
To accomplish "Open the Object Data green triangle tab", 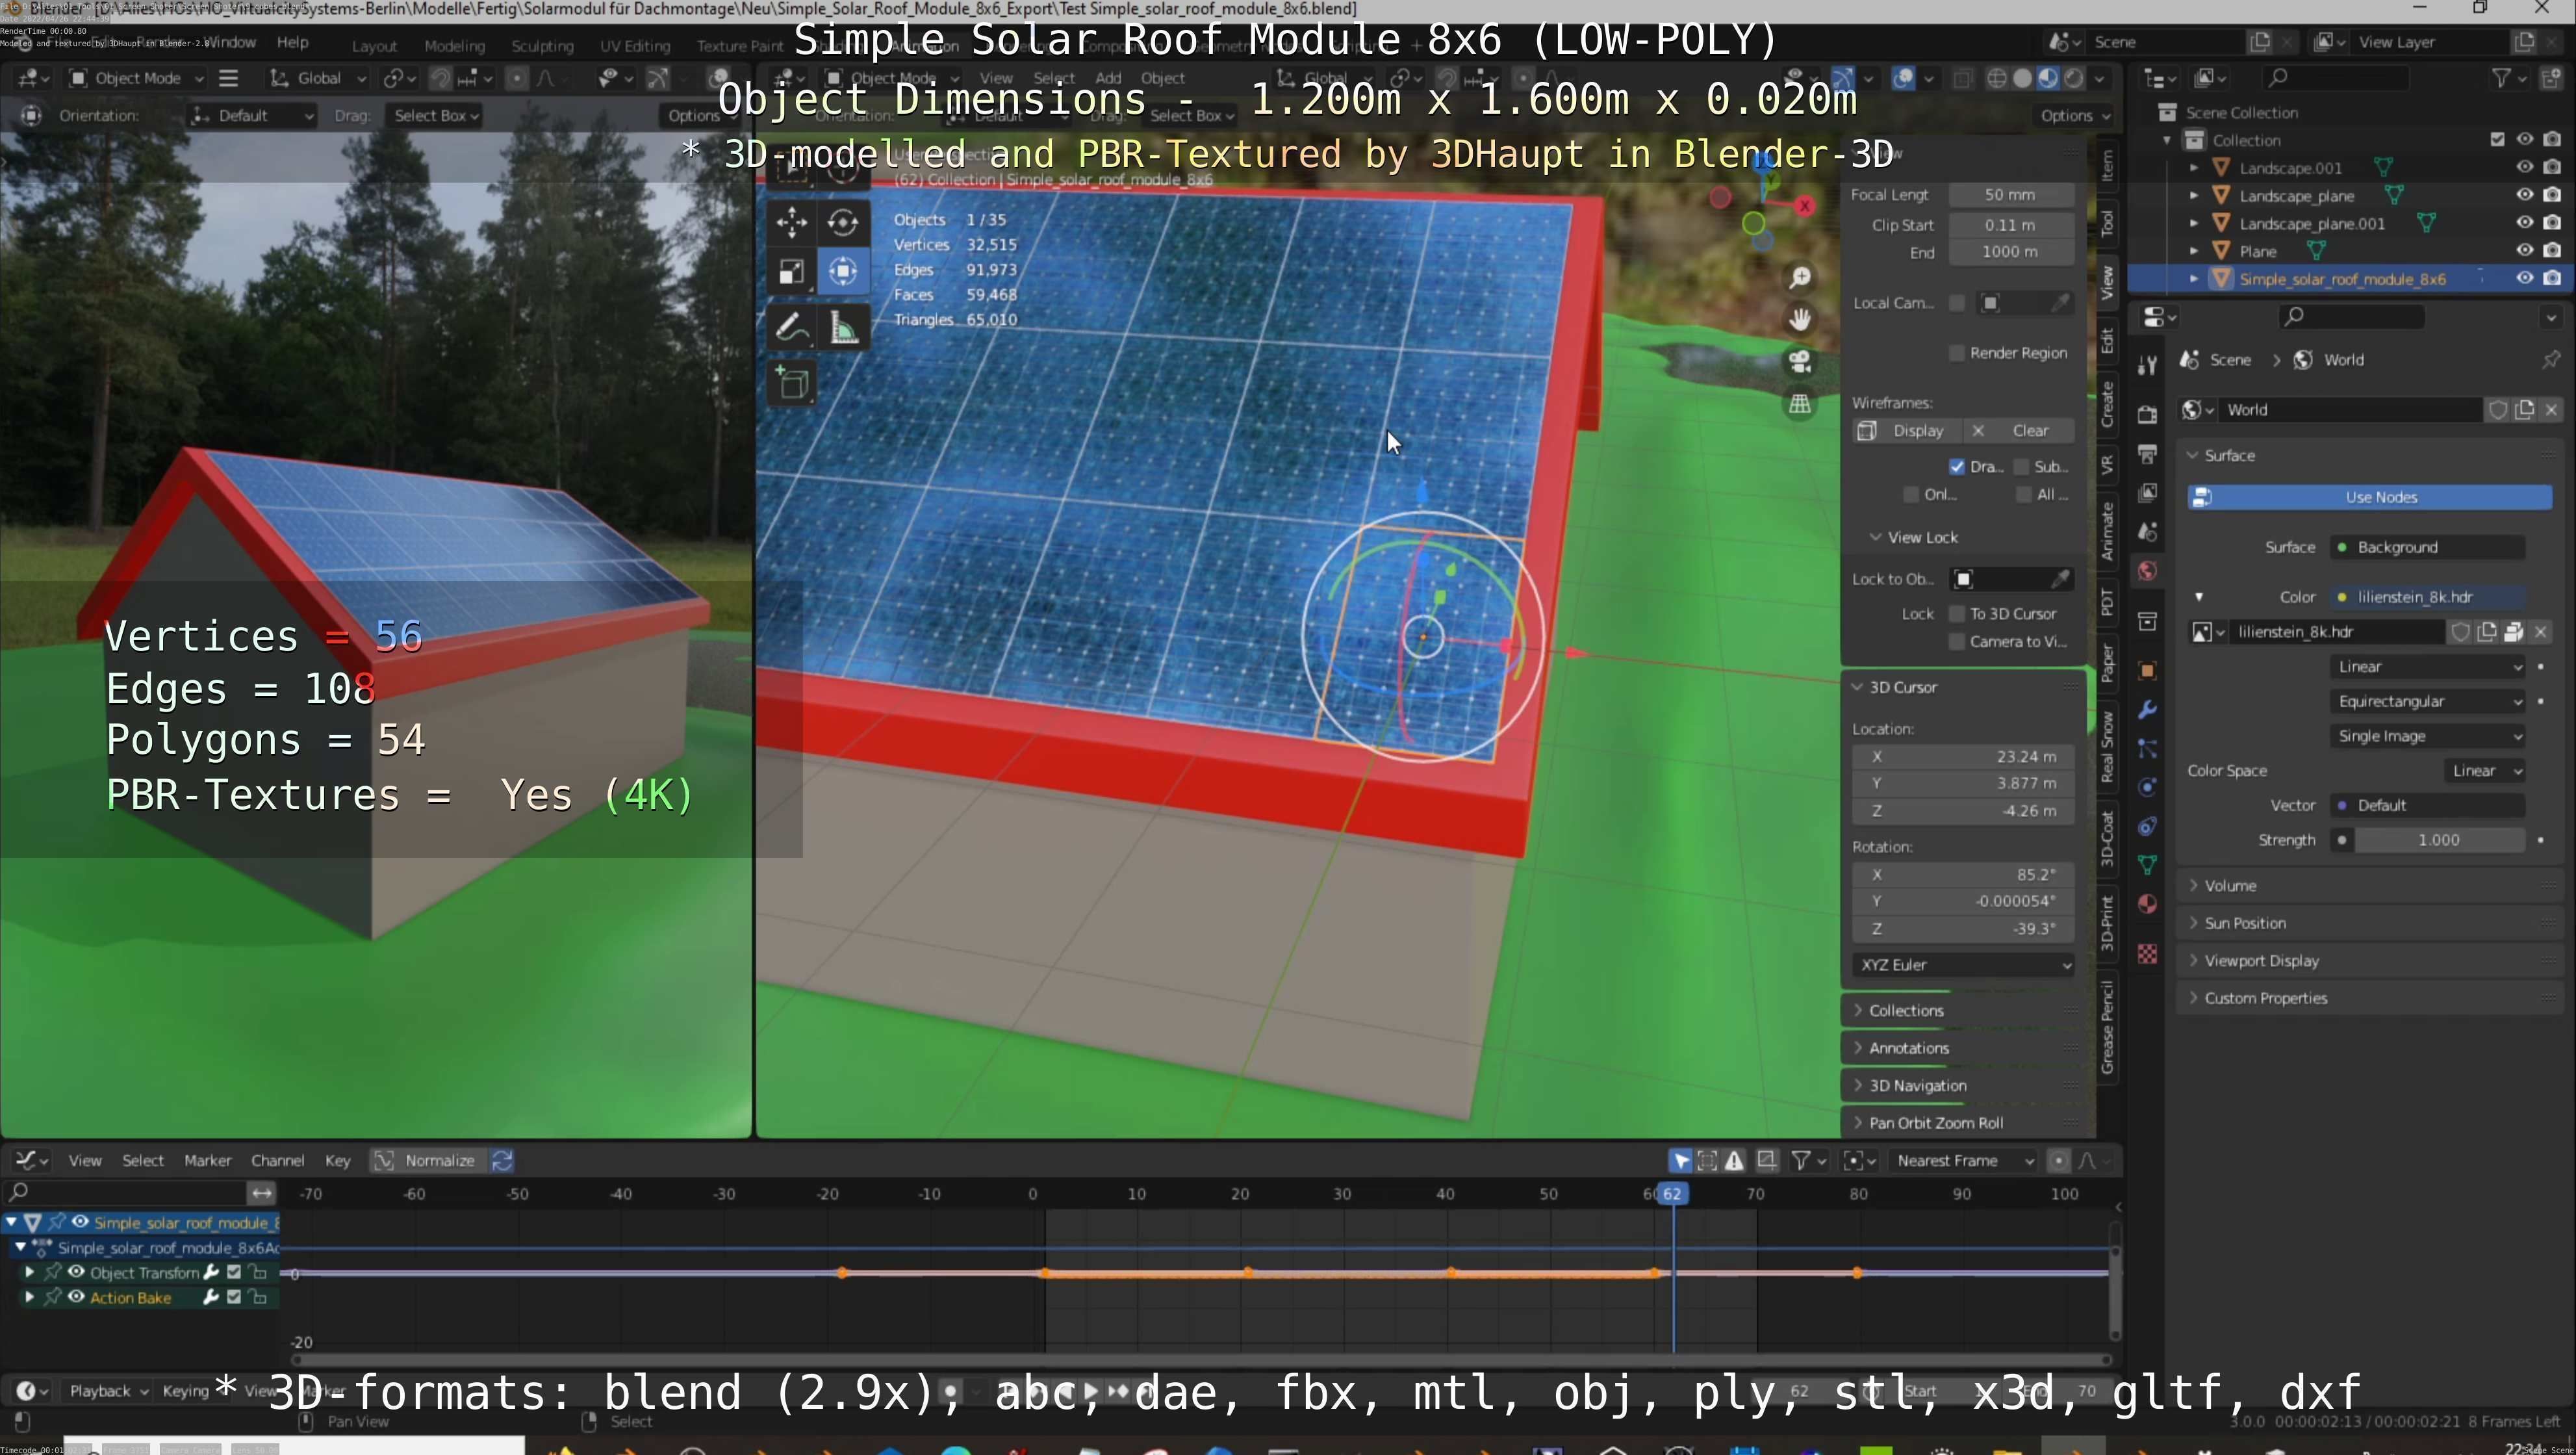I will 2147,864.
